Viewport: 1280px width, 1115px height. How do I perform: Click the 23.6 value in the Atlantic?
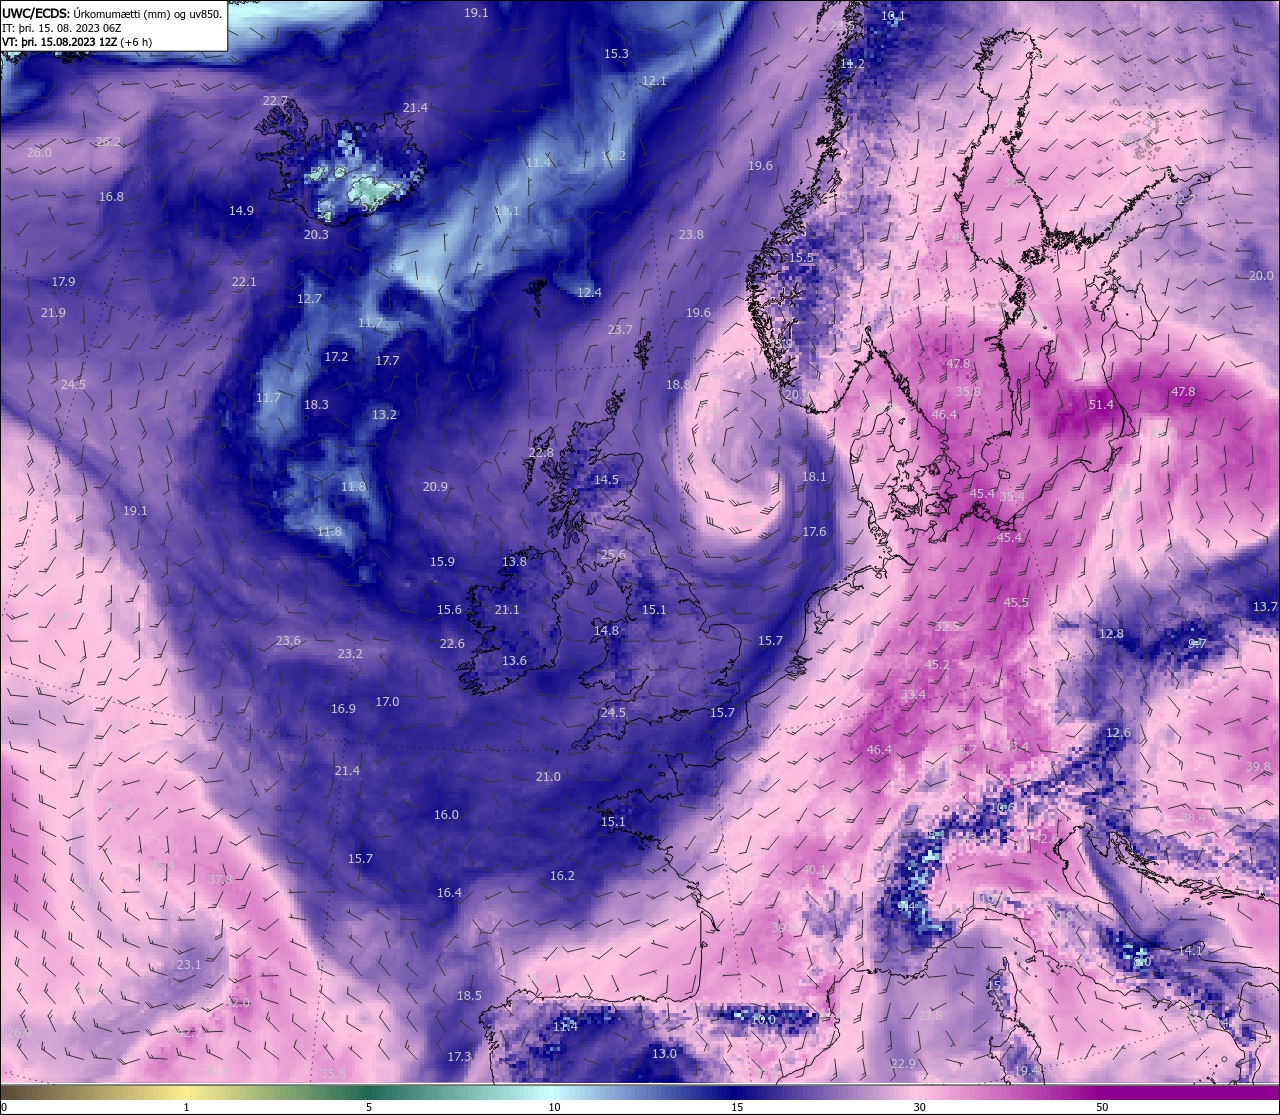(288, 640)
